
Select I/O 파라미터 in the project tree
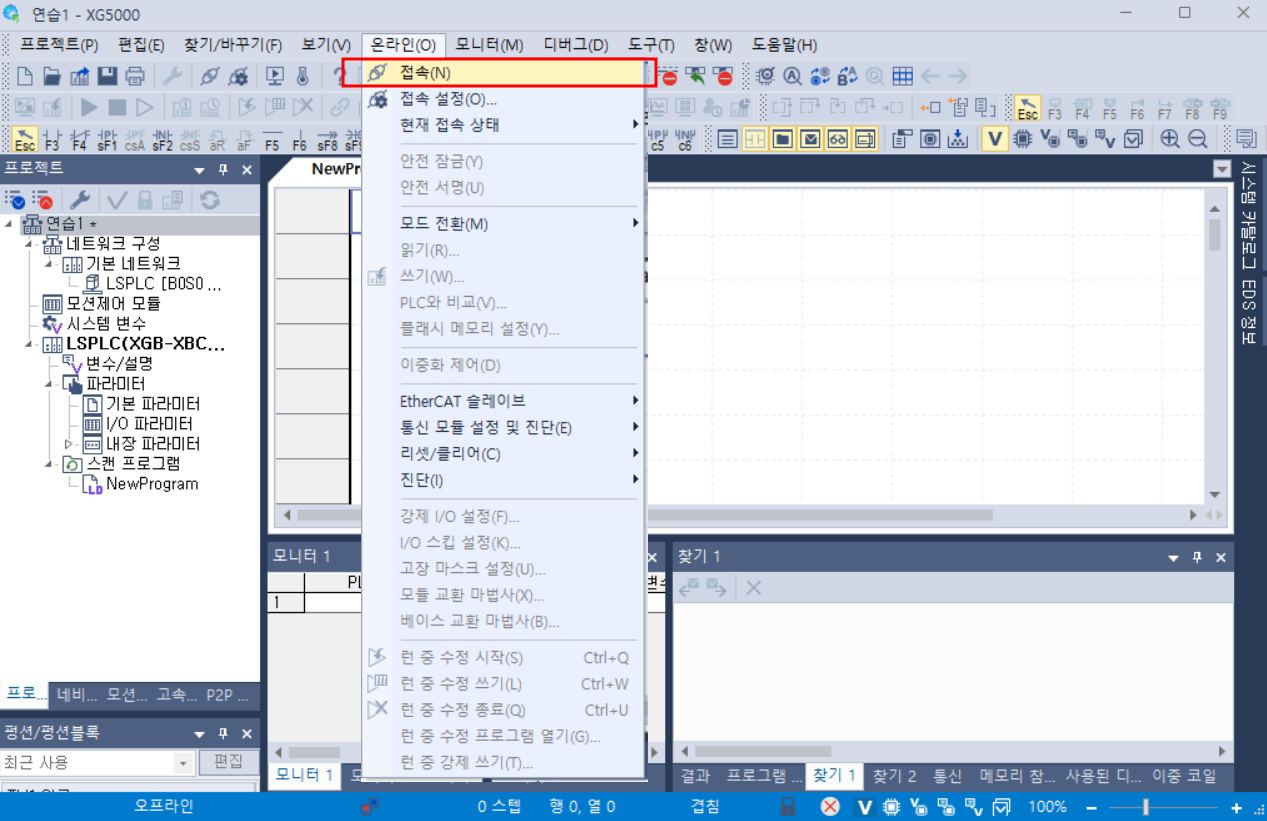[149, 423]
